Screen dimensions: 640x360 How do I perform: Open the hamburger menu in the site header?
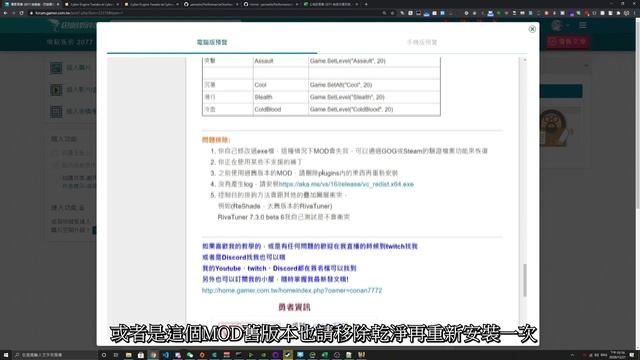(x=583, y=25)
